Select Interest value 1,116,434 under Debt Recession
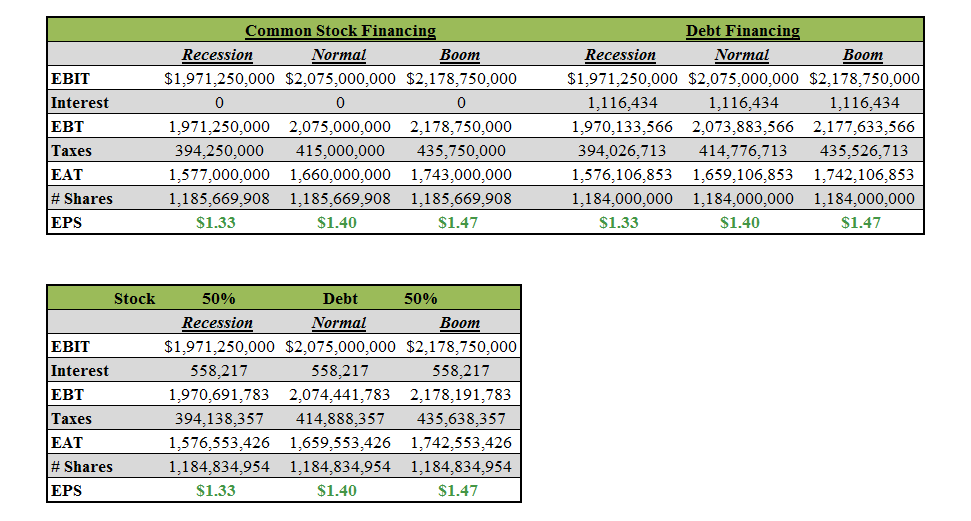Screen dimensions: 971x521 point(621,103)
